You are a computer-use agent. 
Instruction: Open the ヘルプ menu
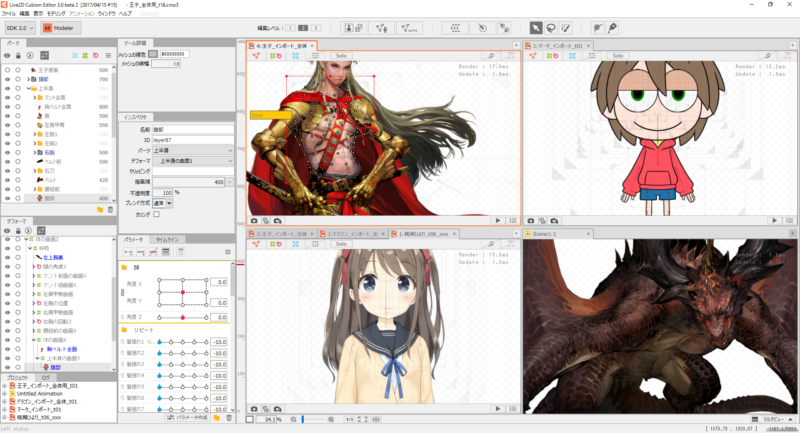click(x=125, y=14)
